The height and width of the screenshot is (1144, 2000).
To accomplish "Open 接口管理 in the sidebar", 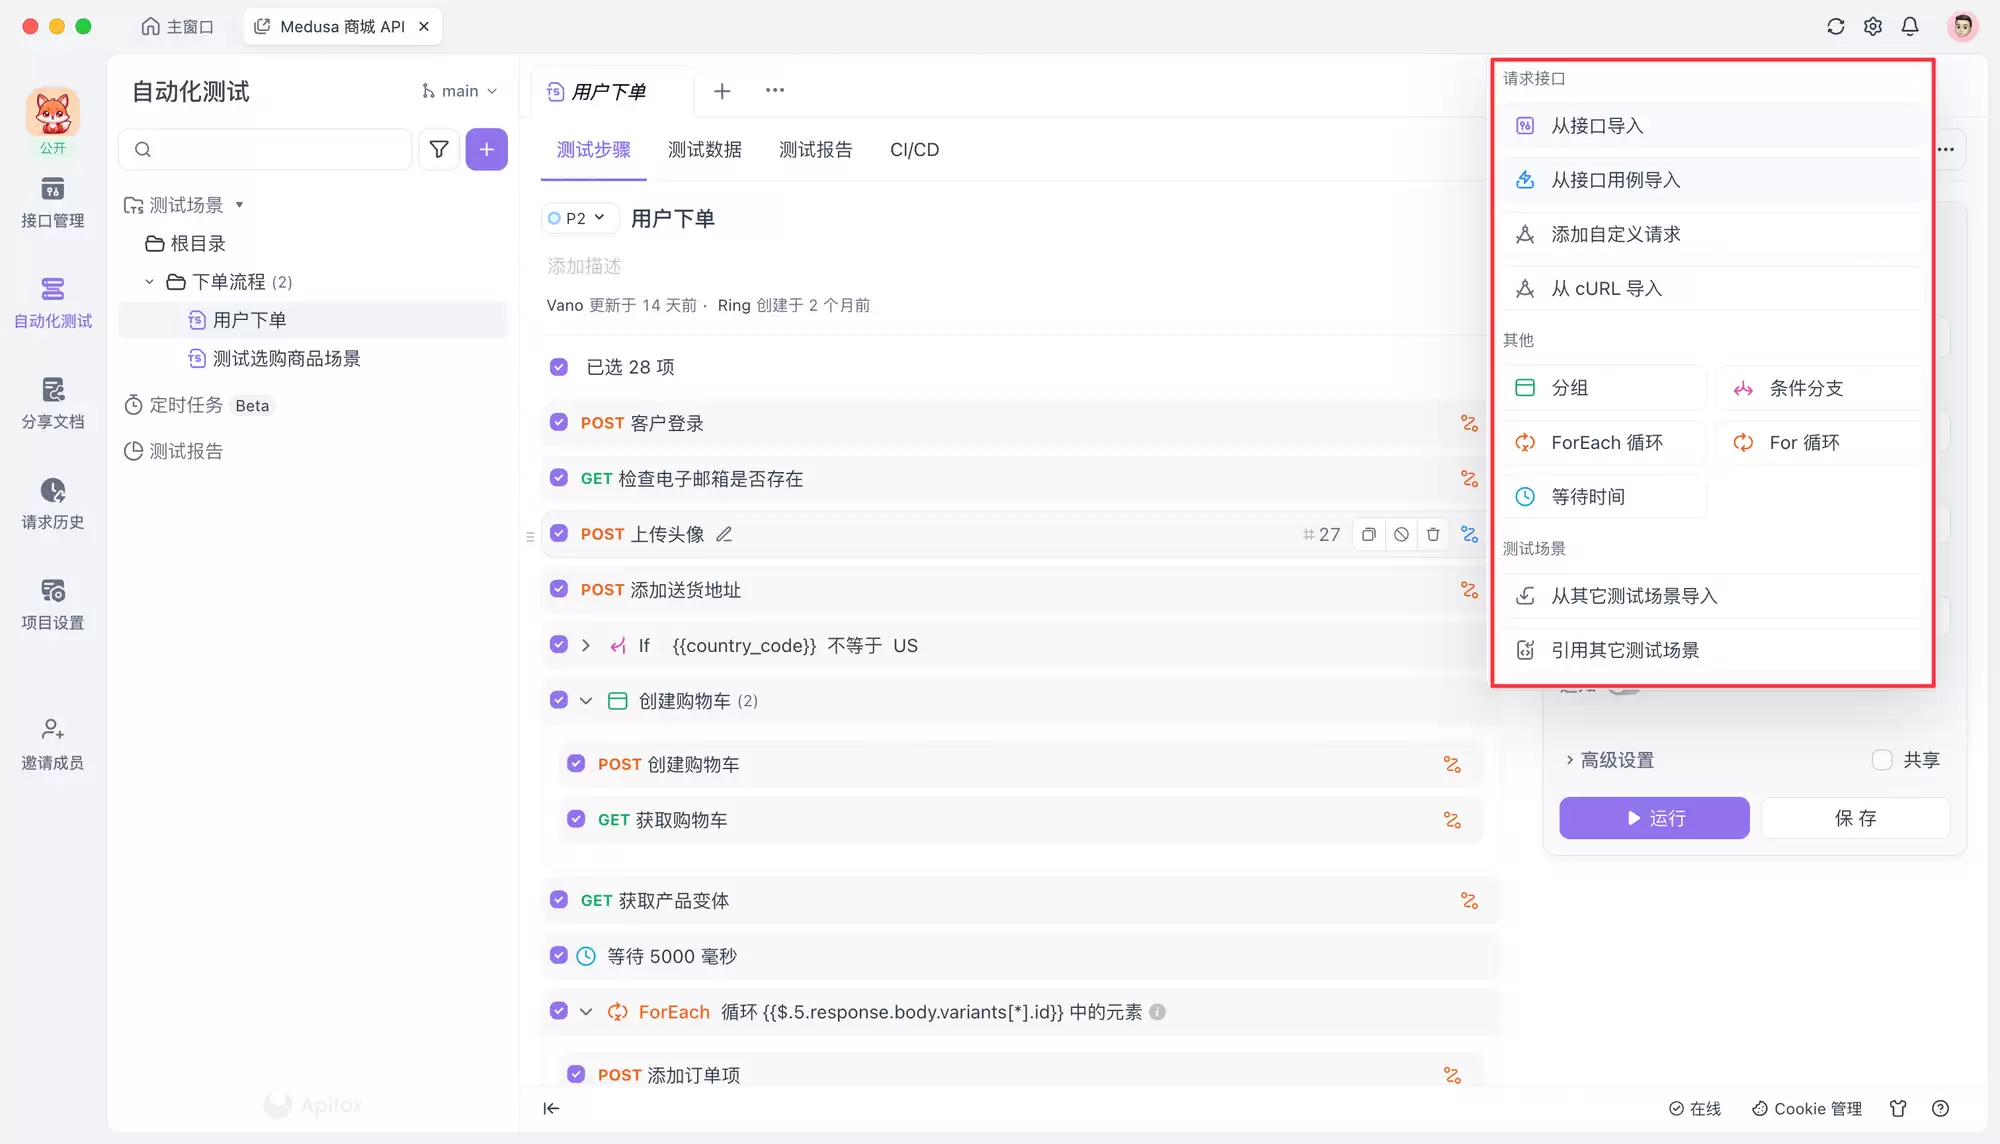I will [53, 203].
